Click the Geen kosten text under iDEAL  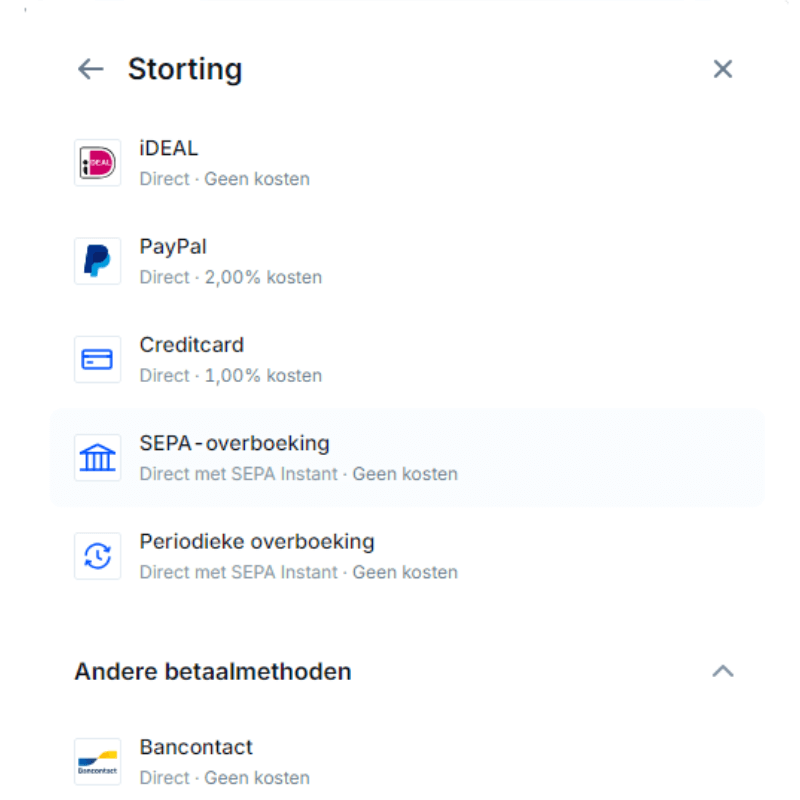256,178
